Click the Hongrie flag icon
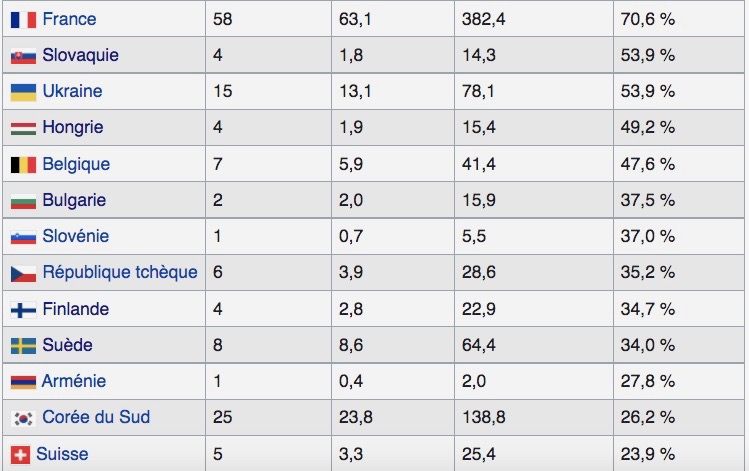749x471 pixels. (23, 128)
